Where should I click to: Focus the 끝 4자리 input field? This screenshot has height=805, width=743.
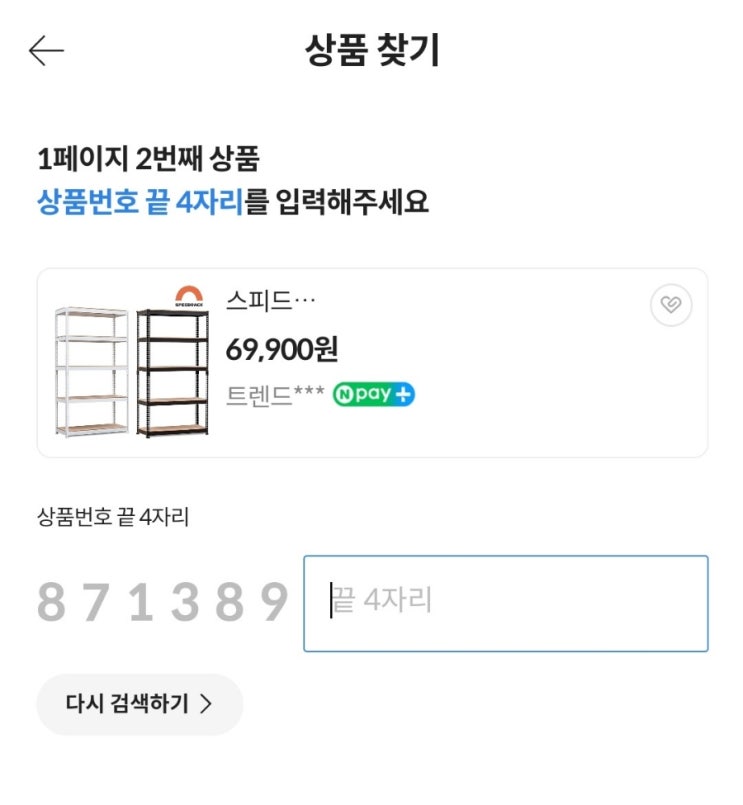(506, 603)
